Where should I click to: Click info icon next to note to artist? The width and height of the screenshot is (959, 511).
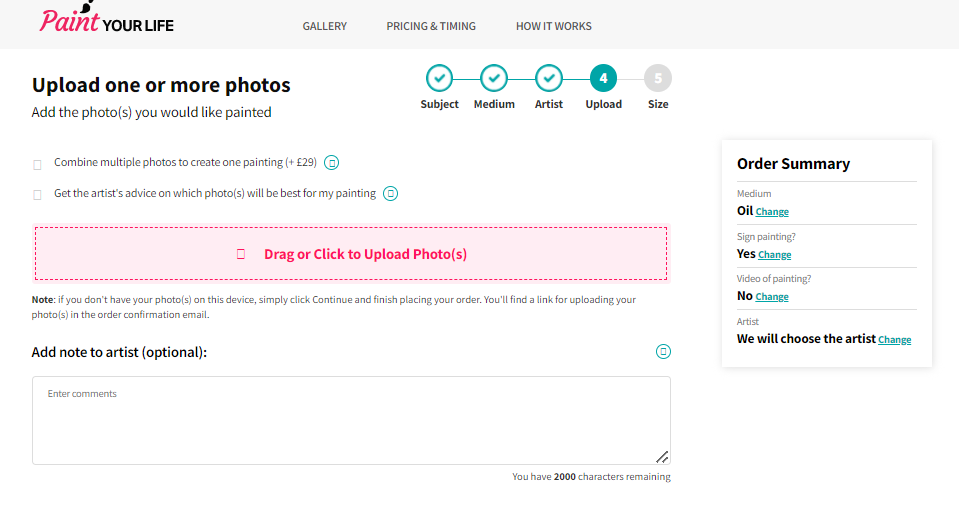[x=663, y=351]
